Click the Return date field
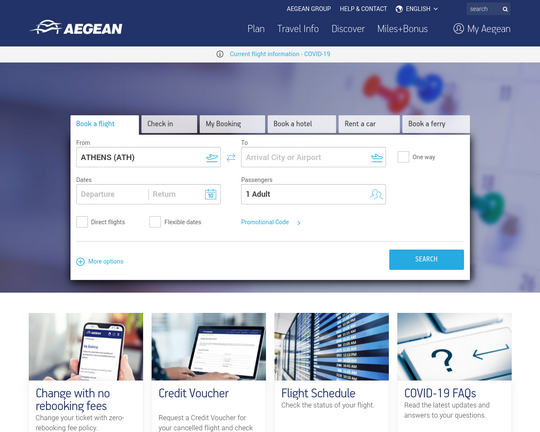The width and height of the screenshot is (540, 432). [176, 194]
